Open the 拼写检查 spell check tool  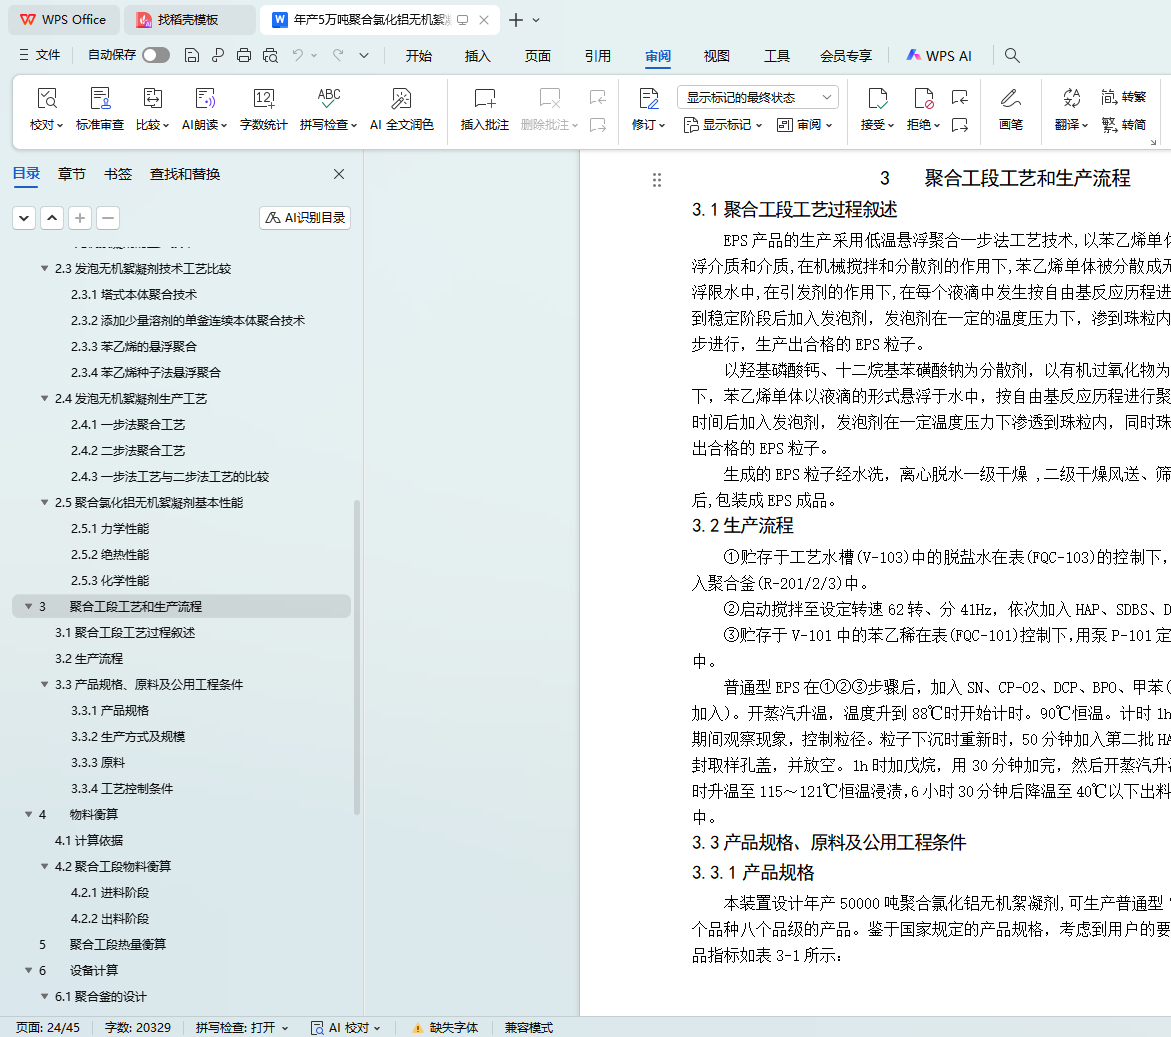tap(328, 99)
